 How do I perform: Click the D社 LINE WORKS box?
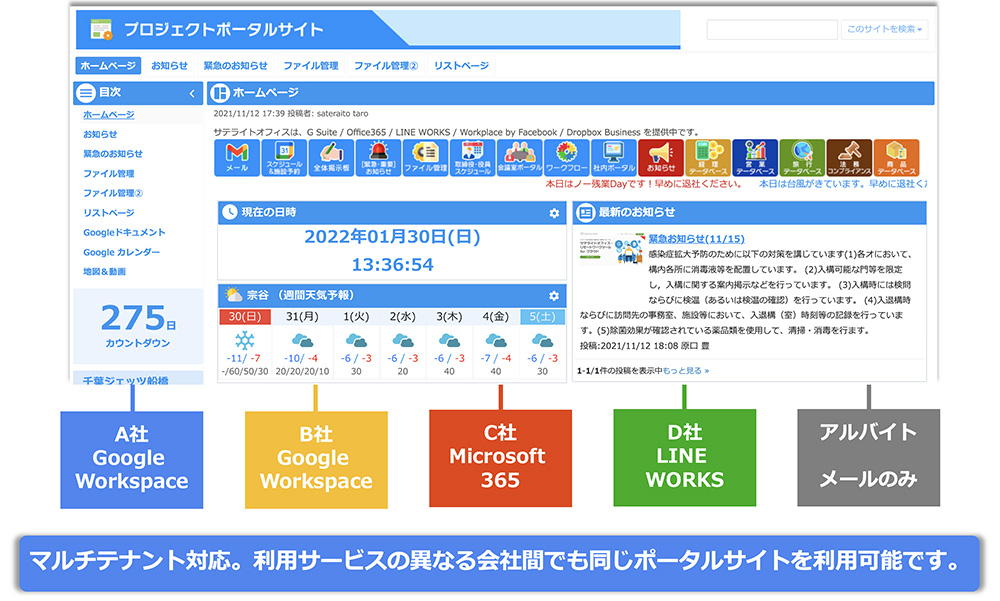click(684, 458)
